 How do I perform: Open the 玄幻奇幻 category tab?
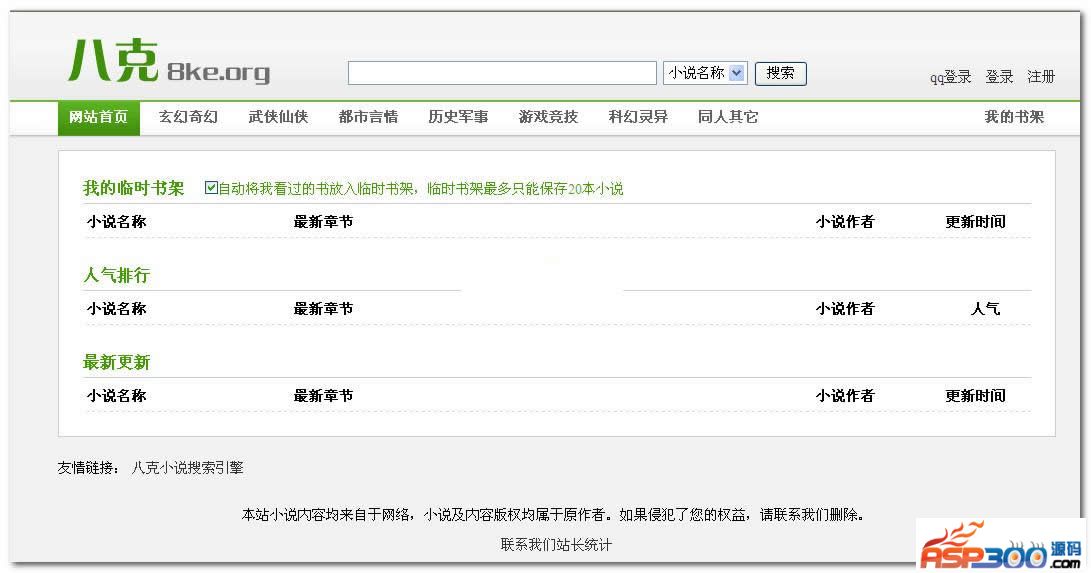[x=188, y=117]
